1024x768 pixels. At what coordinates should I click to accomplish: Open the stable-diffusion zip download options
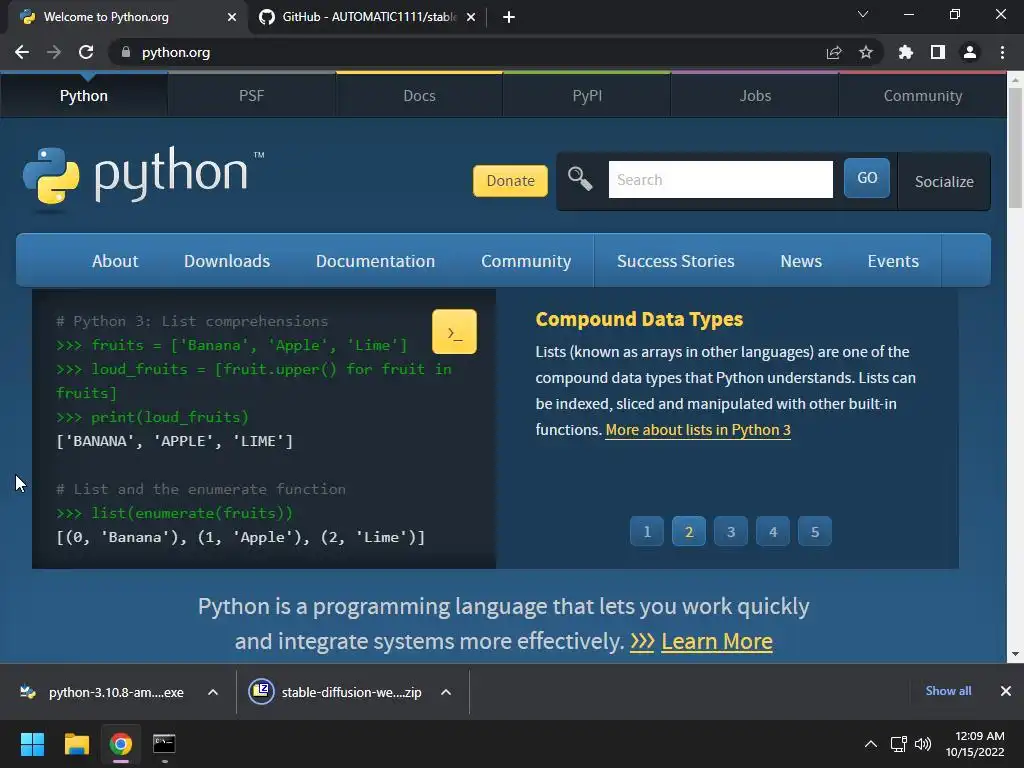tap(446, 692)
